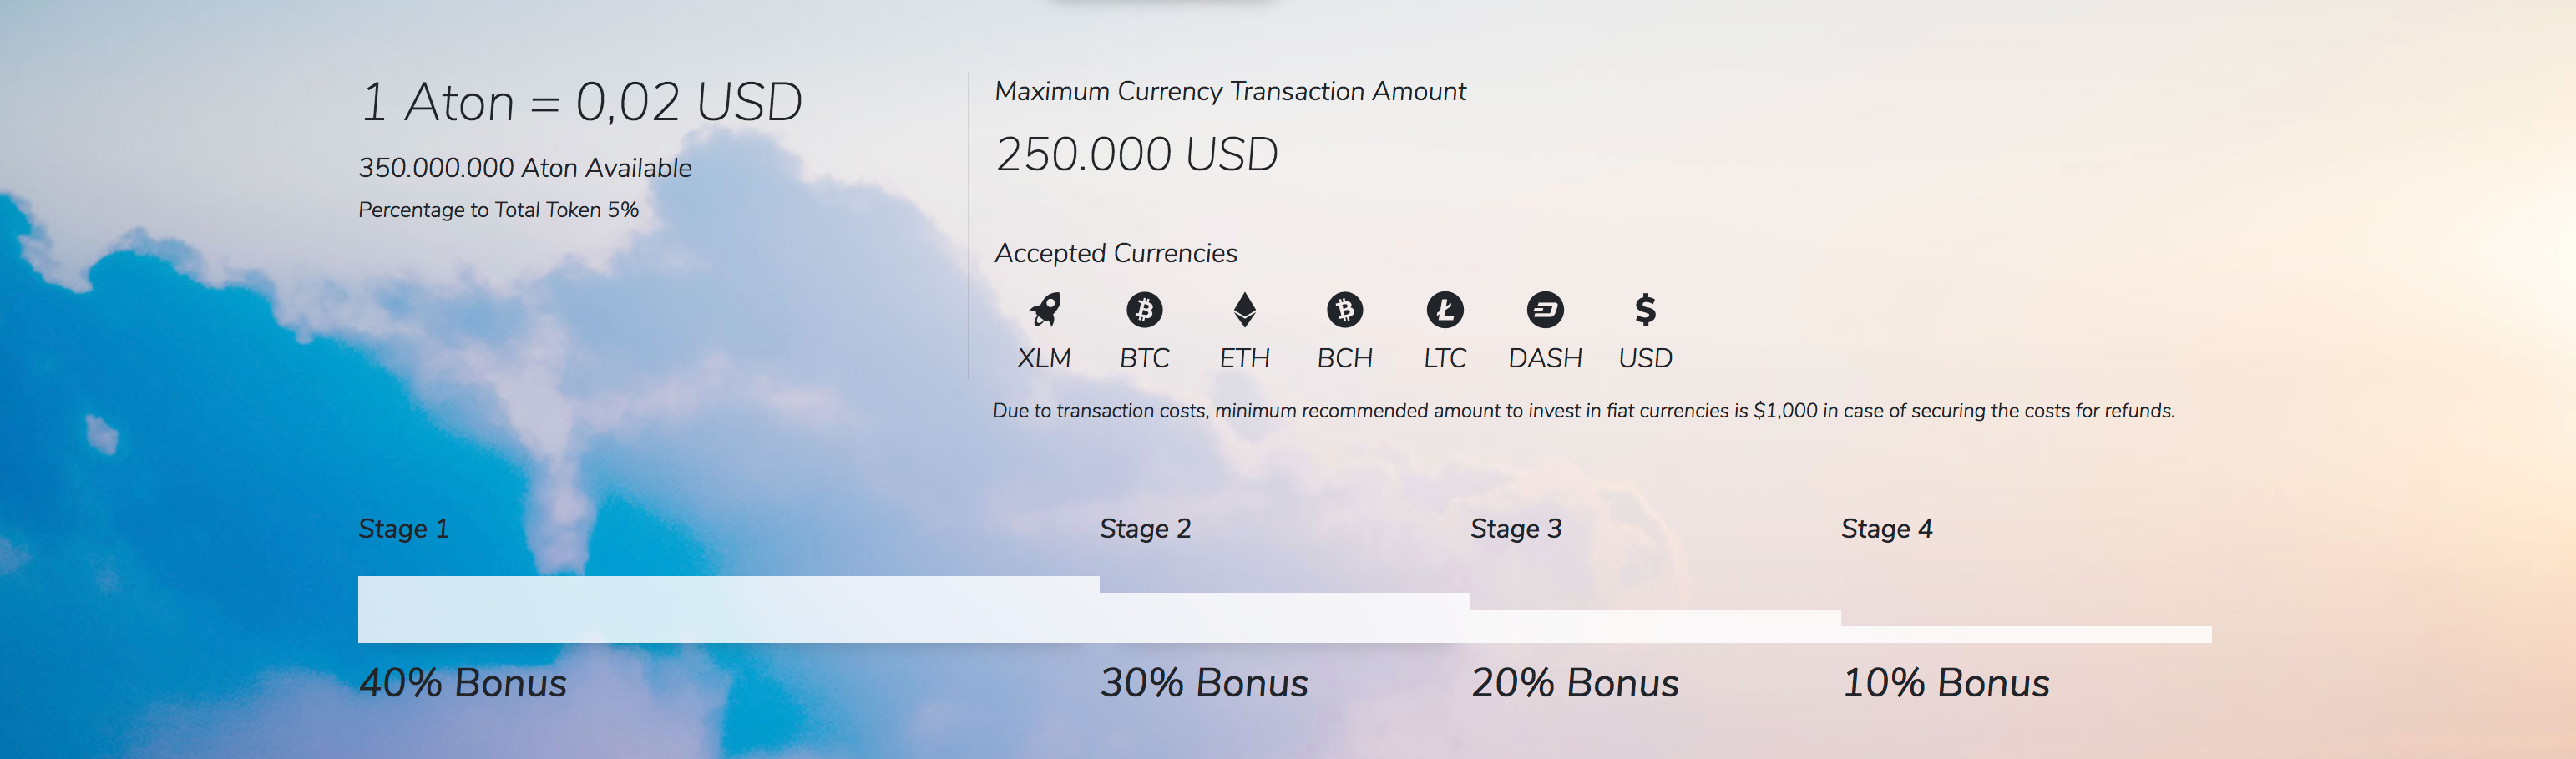Click the Accepted Currencies heading
This screenshot has height=759, width=2576.
click(1116, 253)
